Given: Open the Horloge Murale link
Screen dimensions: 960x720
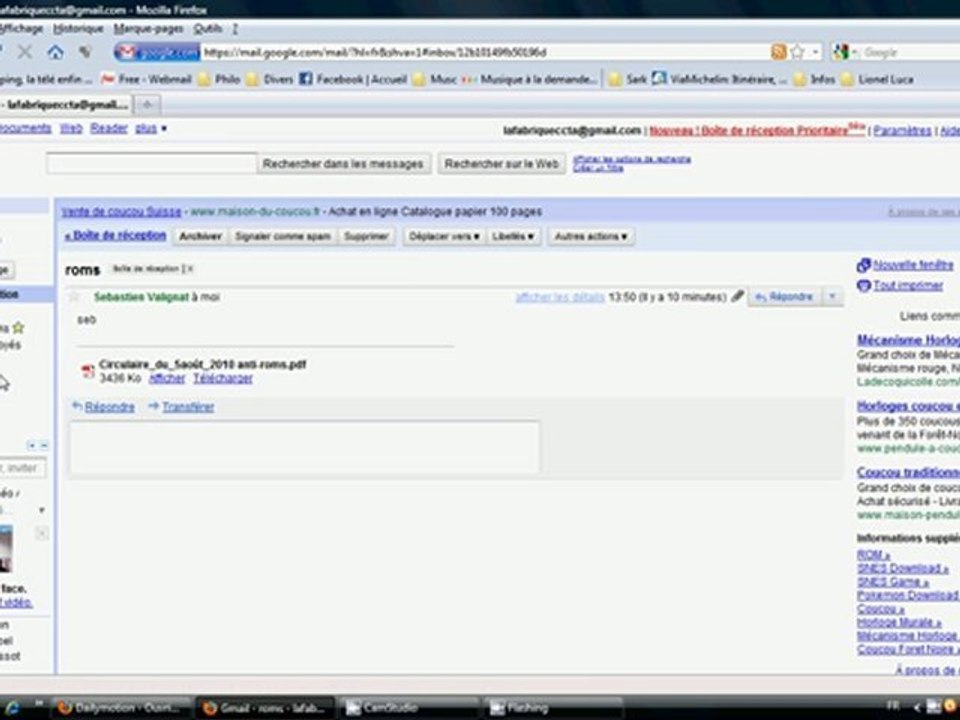Looking at the screenshot, I should coord(899,623).
